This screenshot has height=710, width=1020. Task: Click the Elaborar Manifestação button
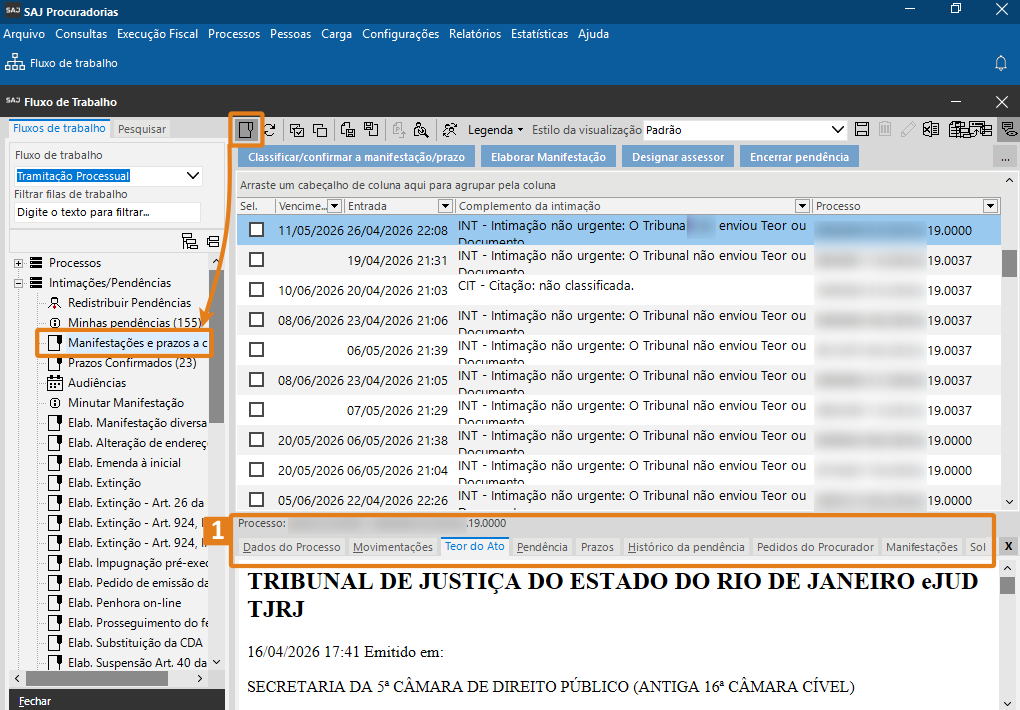click(548, 157)
